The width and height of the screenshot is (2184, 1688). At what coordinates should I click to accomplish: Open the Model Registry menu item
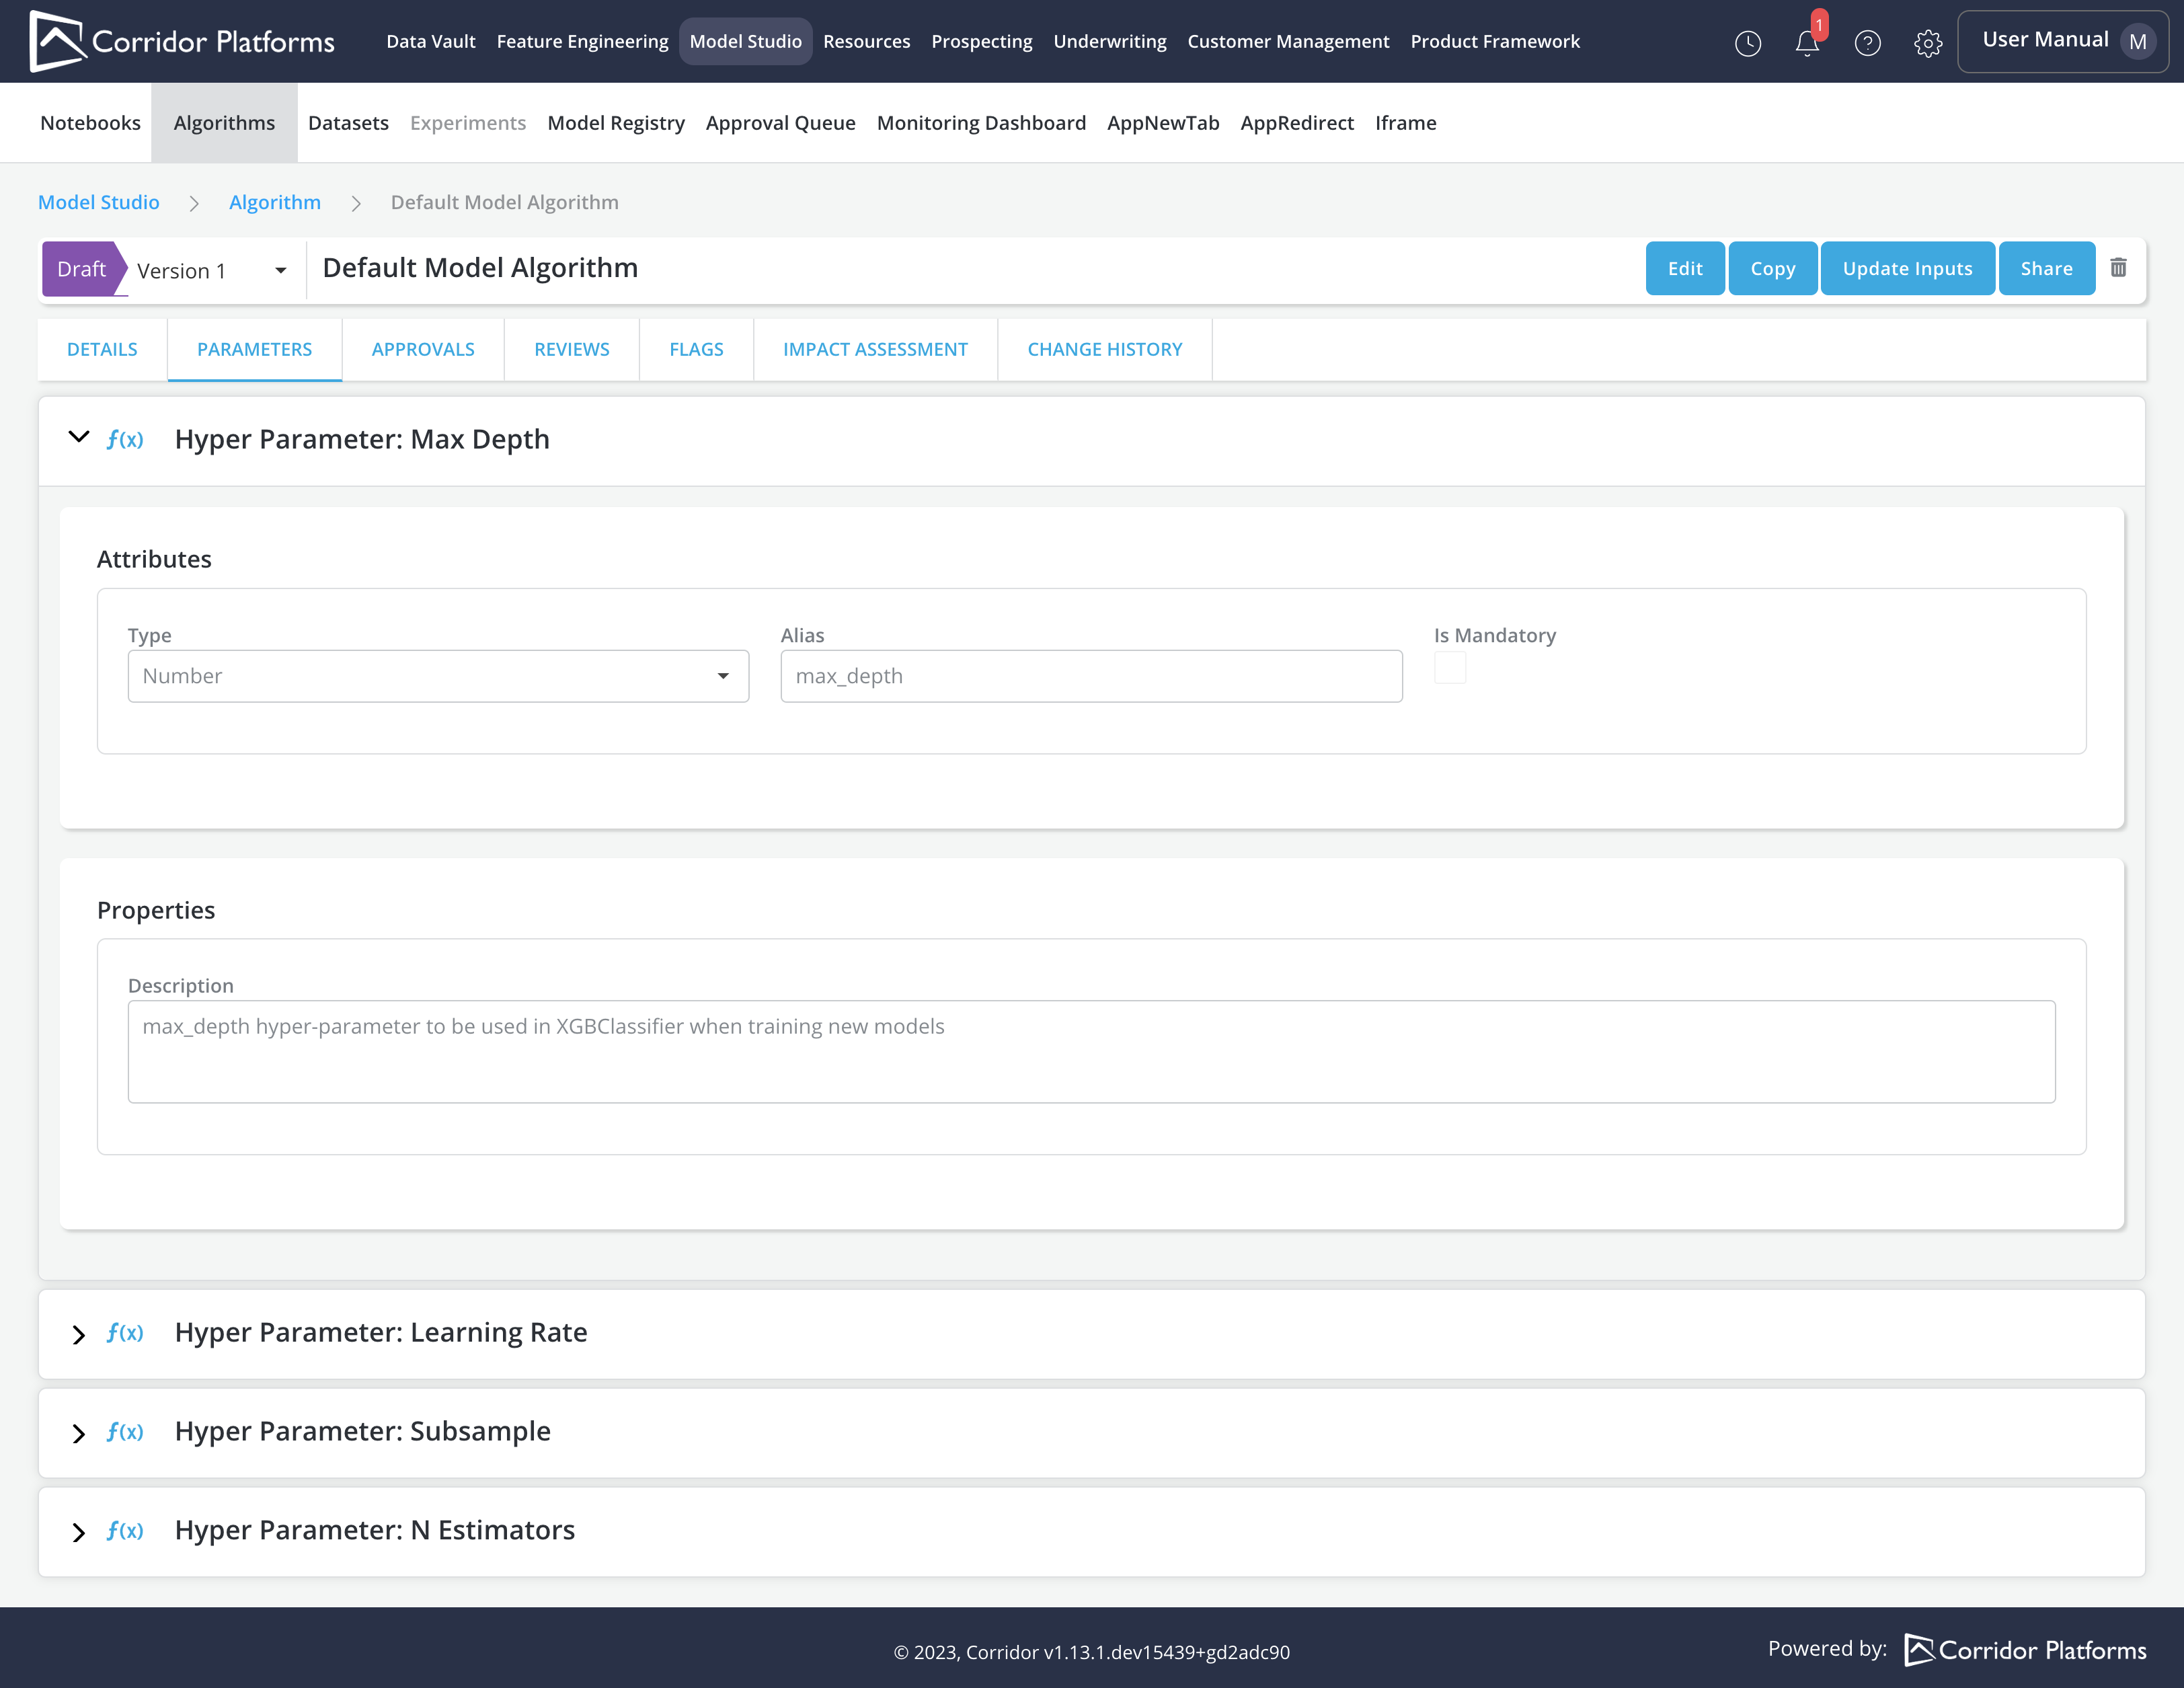(615, 123)
